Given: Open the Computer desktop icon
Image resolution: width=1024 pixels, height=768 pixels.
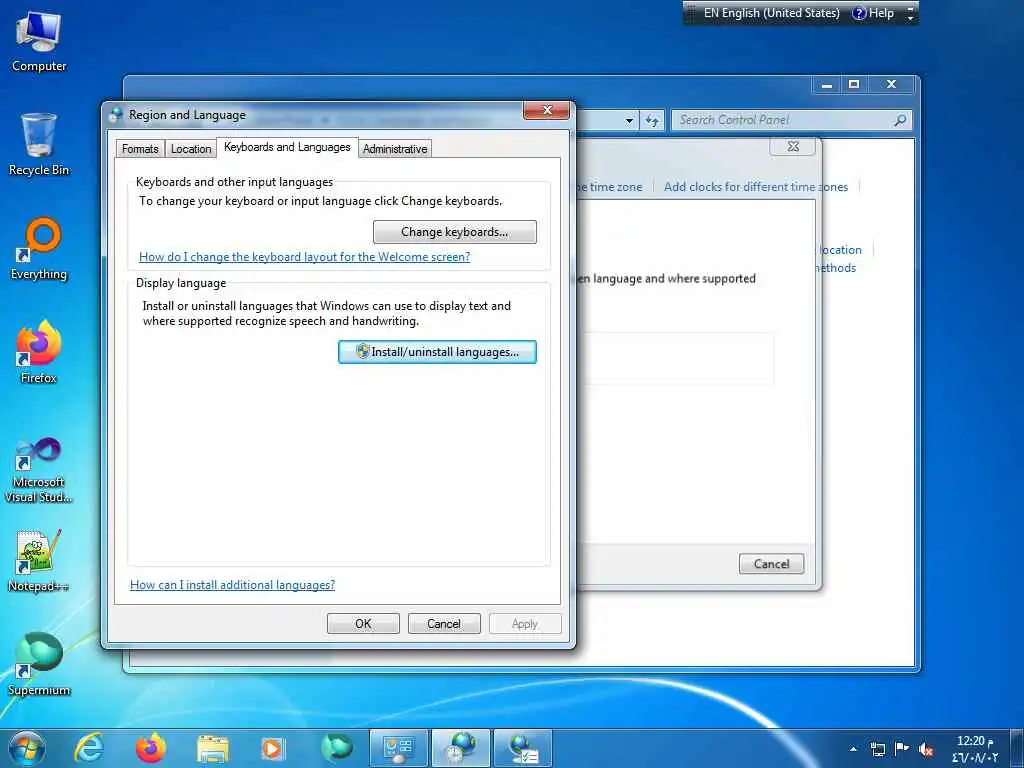Looking at the screenshot, I should coord(39,42).
